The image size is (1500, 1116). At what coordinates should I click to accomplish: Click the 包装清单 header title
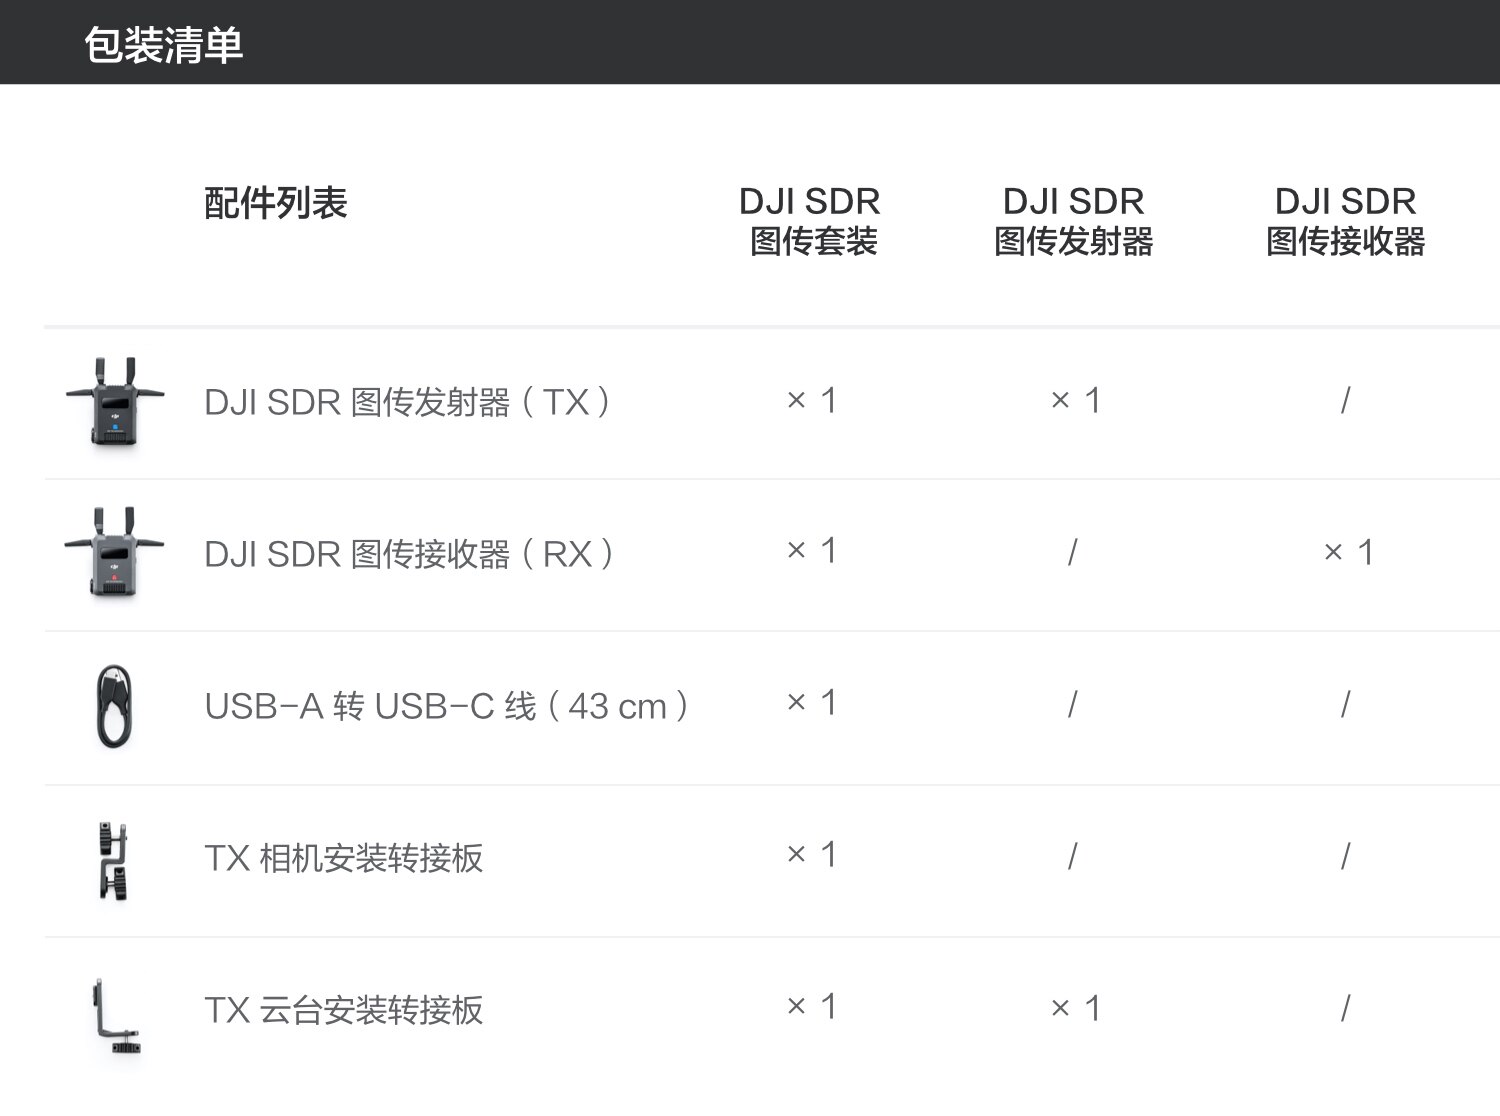coord(164,45)
